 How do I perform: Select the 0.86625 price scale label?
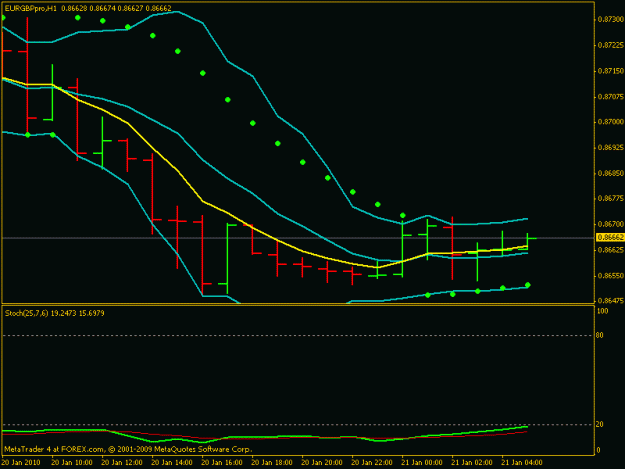[x=611, y=250]
